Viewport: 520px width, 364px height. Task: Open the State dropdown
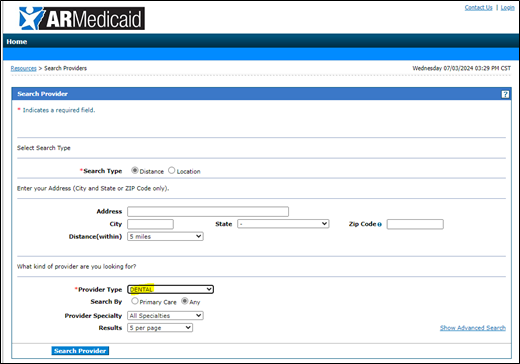(x=283, y=224)
